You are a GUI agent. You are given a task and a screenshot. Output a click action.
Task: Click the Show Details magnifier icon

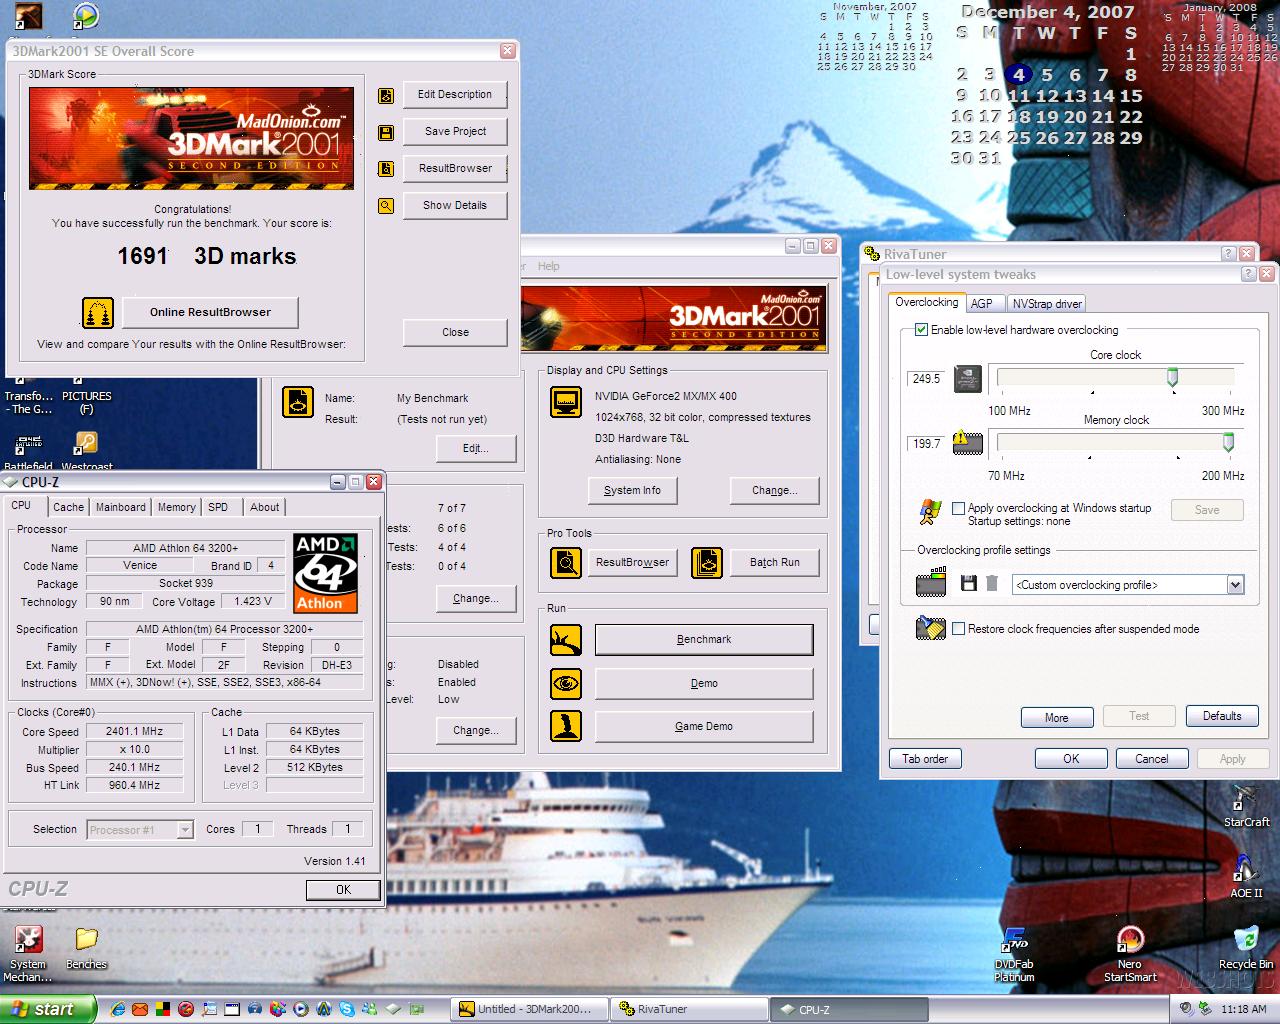[386, 206]
